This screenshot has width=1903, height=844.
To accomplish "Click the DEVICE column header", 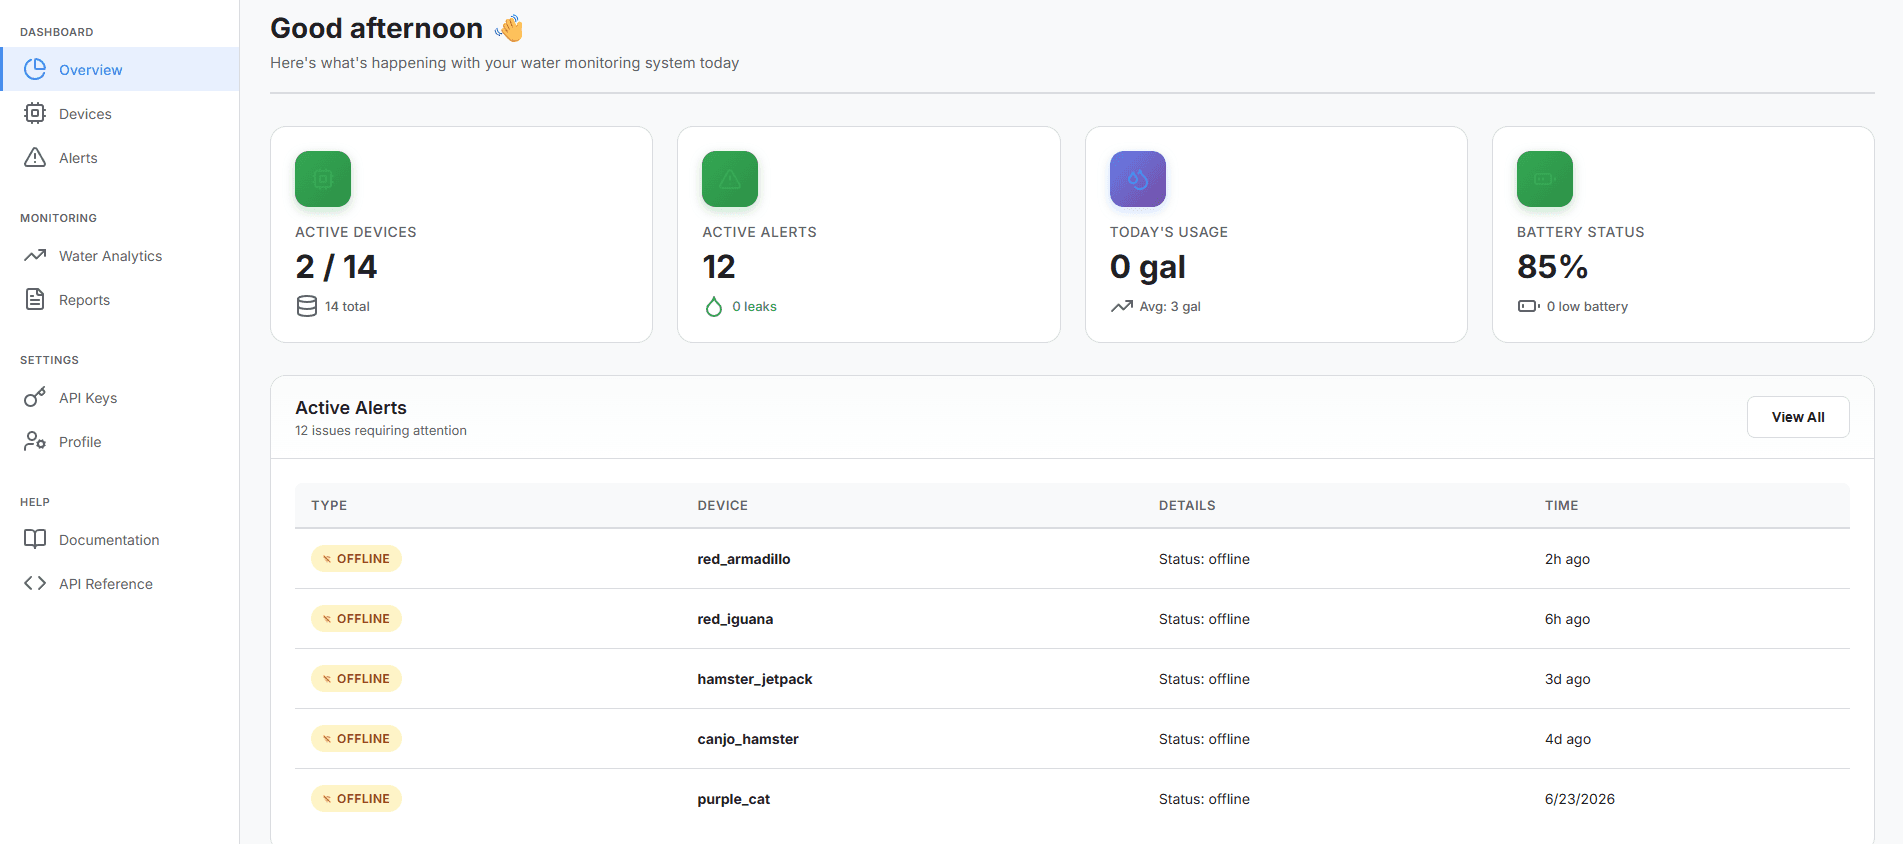I will click(x=723, y=505).
